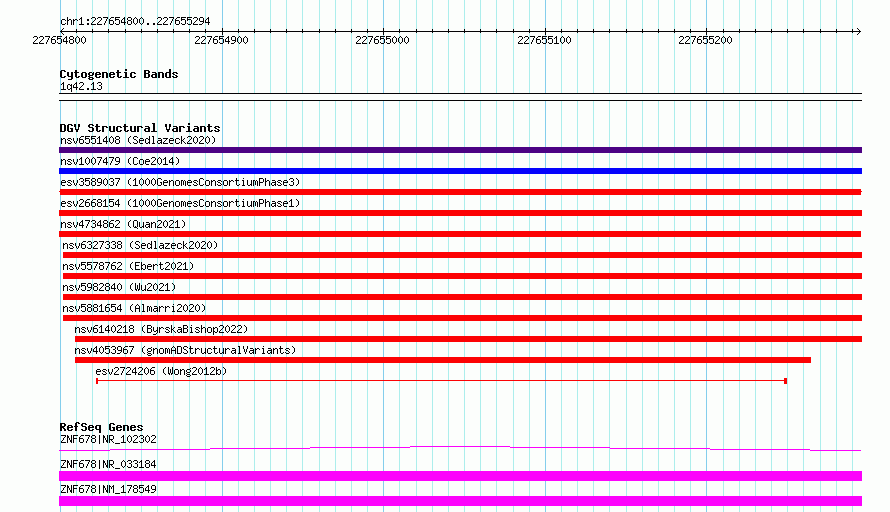890x512 pixels.
Task: Open variant nsv4053967 (gnomADStructuralVariants) label
Action: tap(185, 350)
